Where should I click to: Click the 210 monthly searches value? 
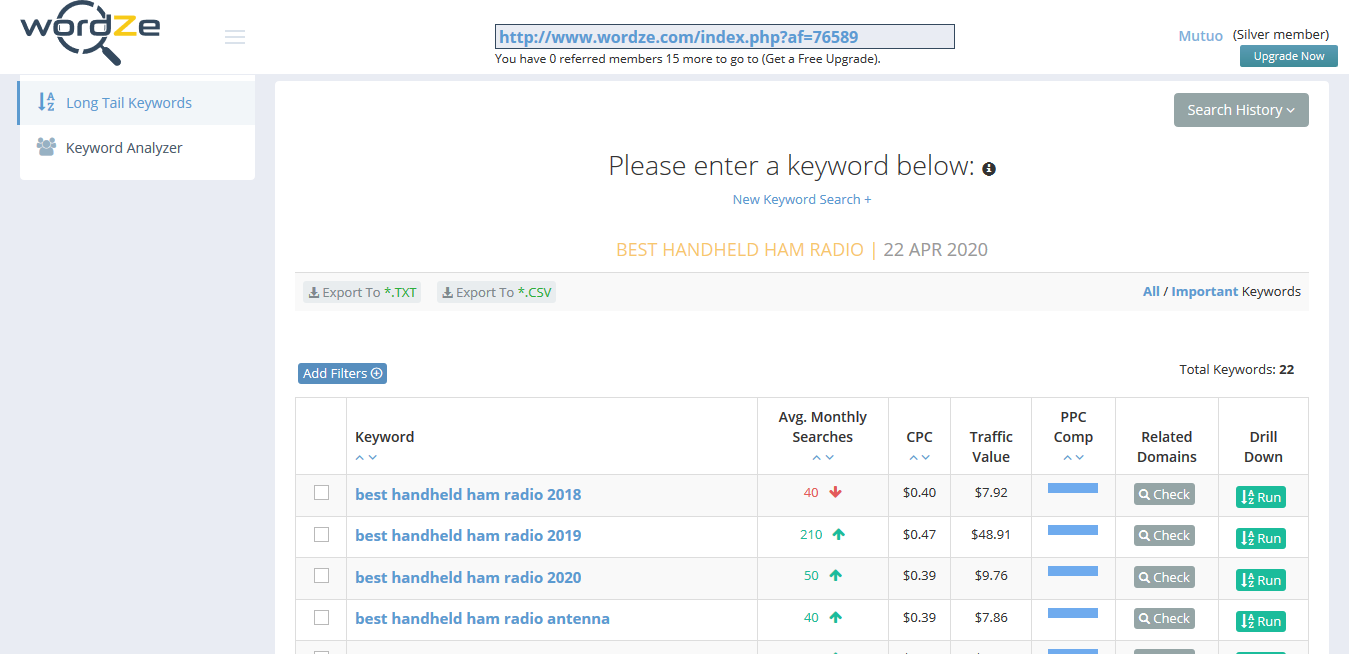pyautogui.click(x=811, y=535)
